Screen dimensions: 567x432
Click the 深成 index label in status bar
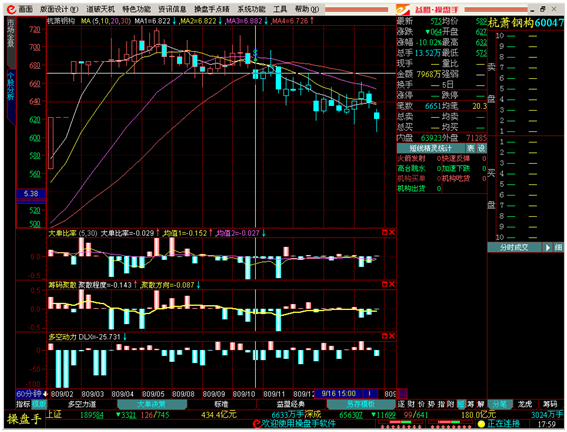pos(314,414)
